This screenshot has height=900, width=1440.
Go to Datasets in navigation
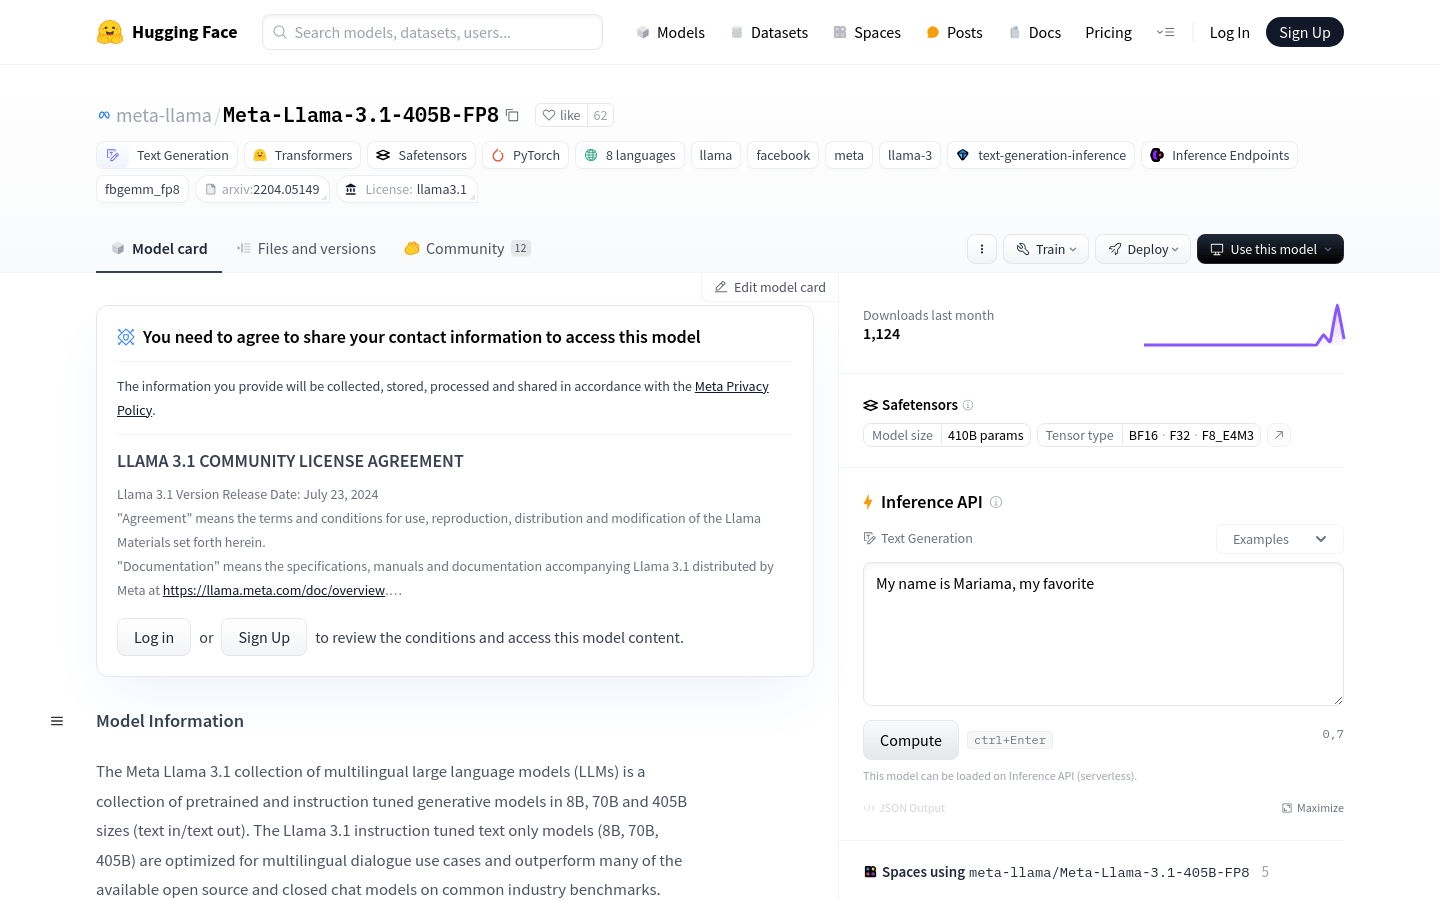(769, 32)
